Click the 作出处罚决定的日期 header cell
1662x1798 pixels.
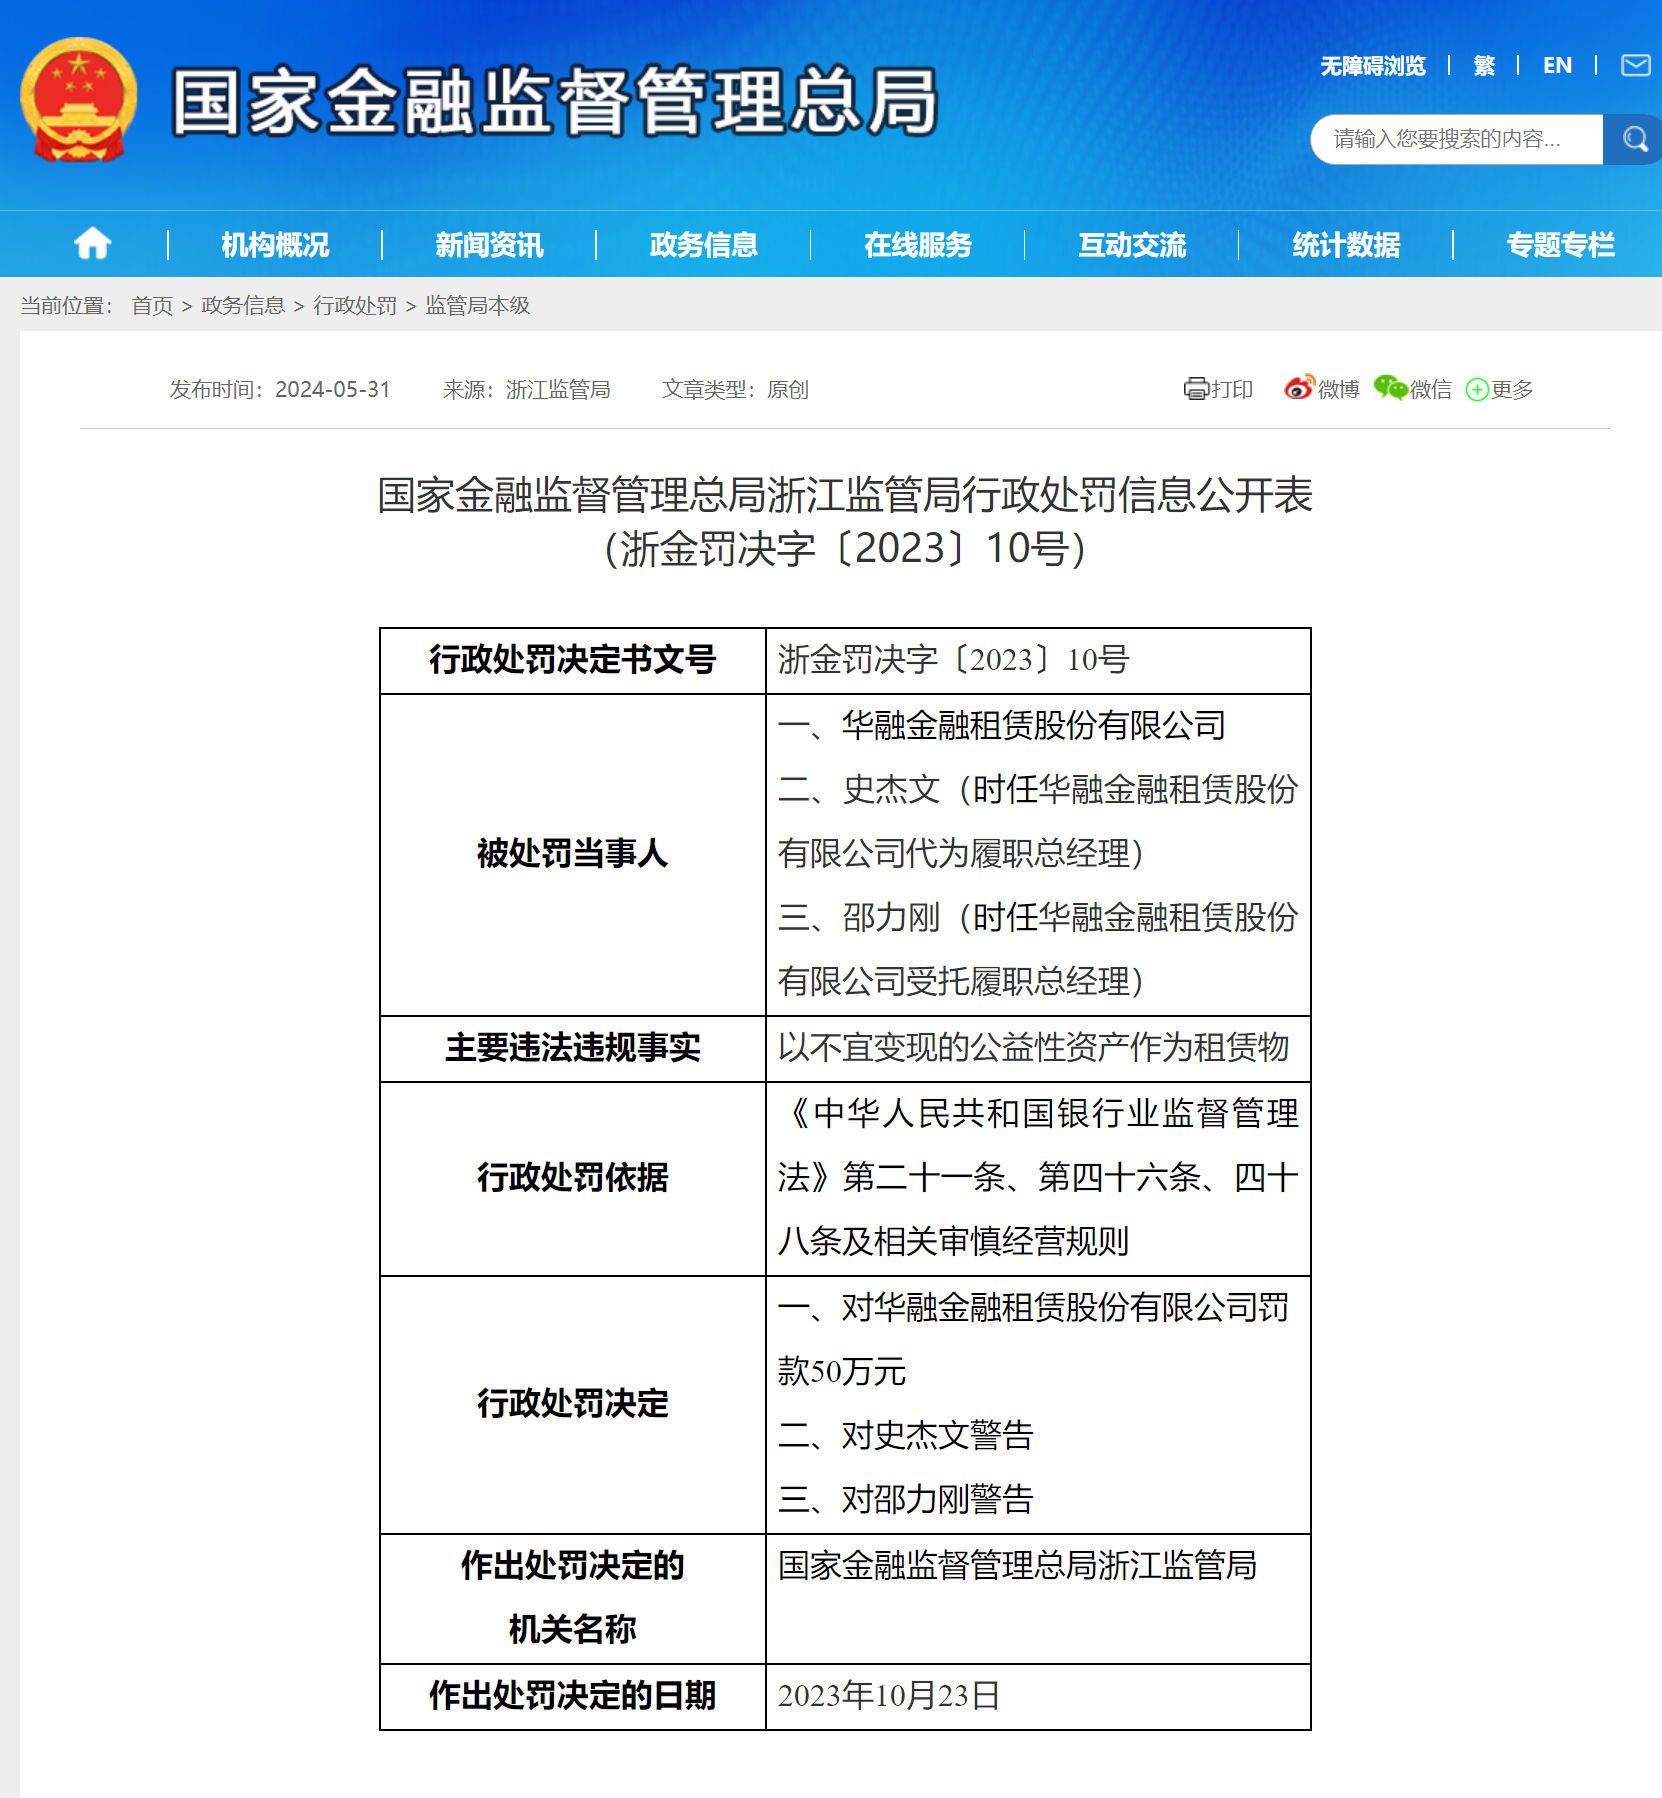click(572, 1696)
